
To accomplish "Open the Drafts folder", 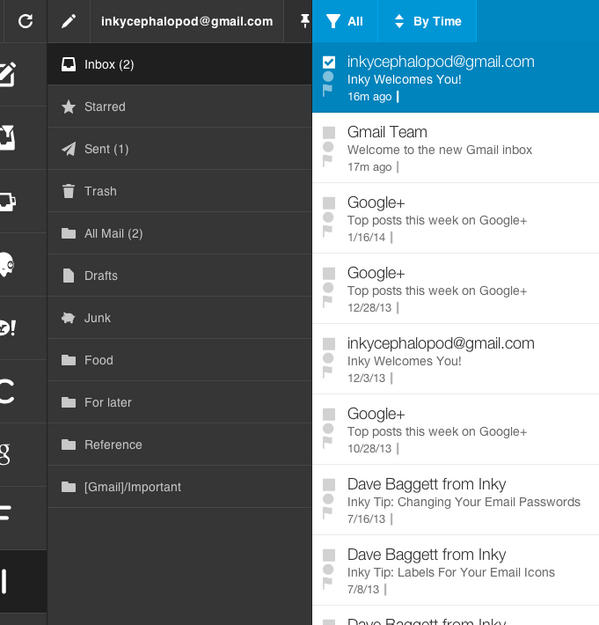I will click(179, 275).
